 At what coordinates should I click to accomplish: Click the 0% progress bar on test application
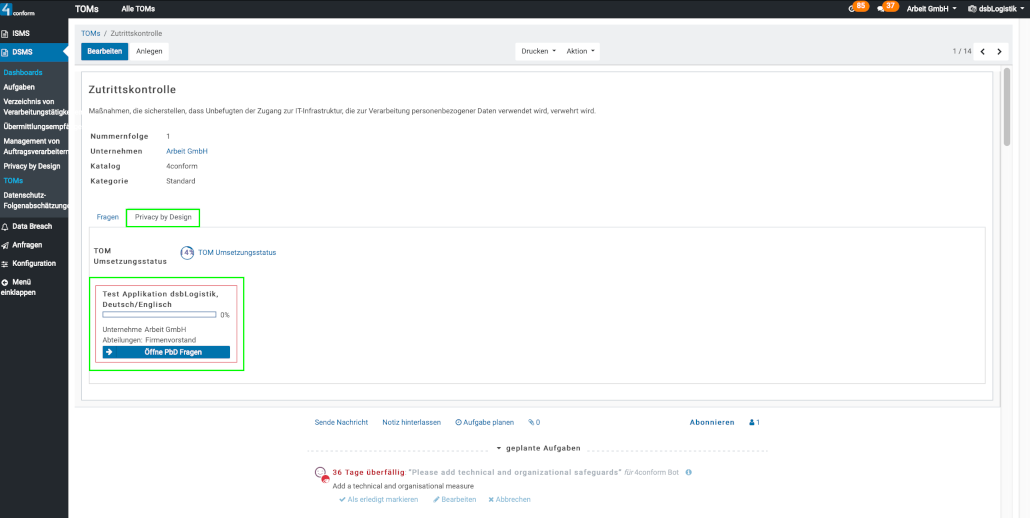(x=159, y=315)
